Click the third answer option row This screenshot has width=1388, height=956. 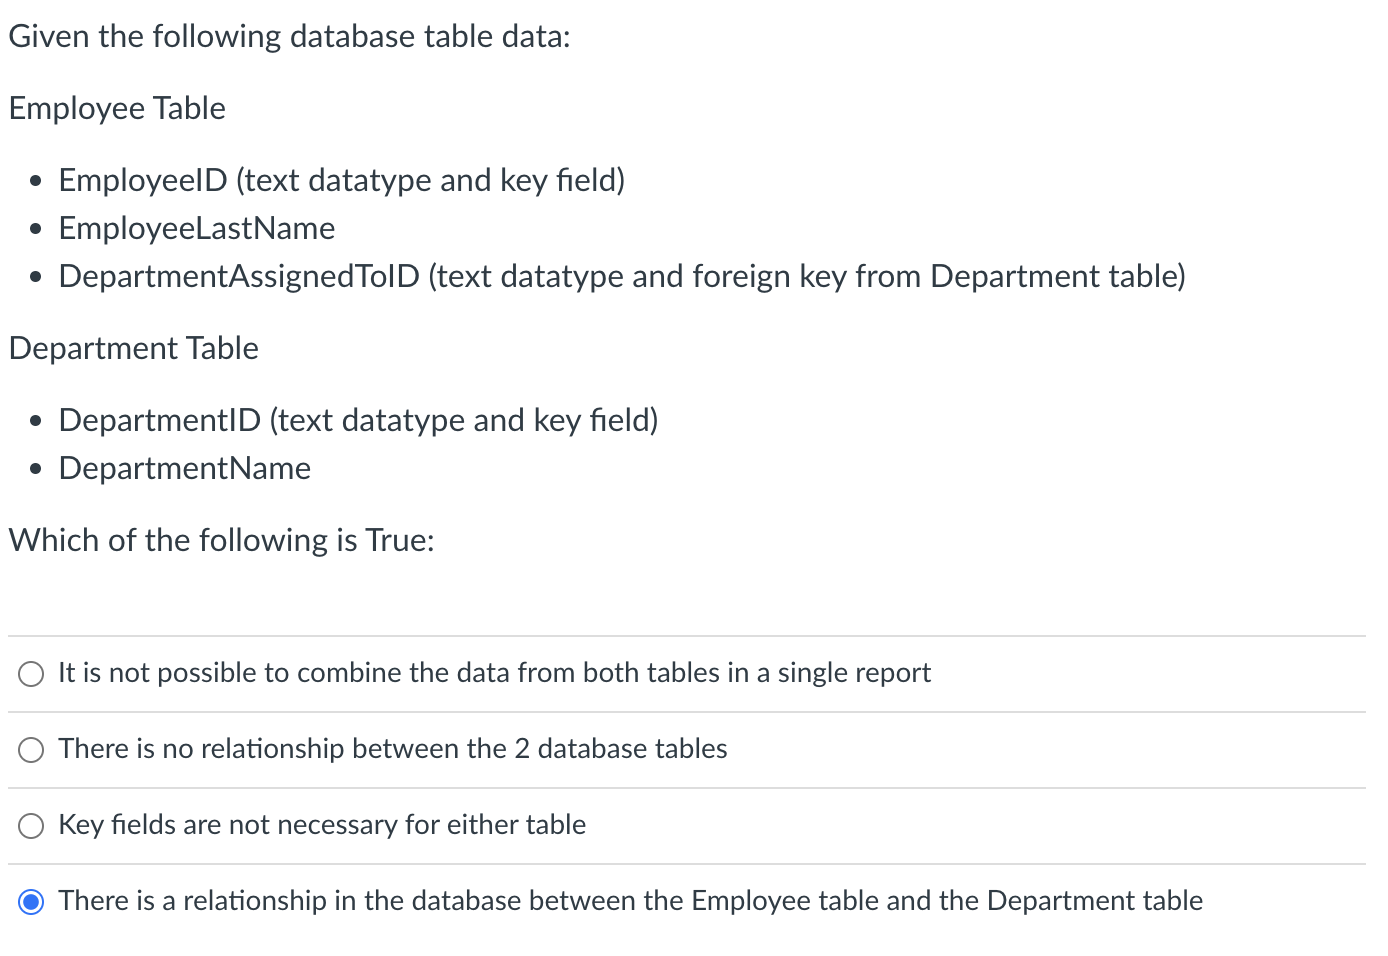(x=322, y=825)
